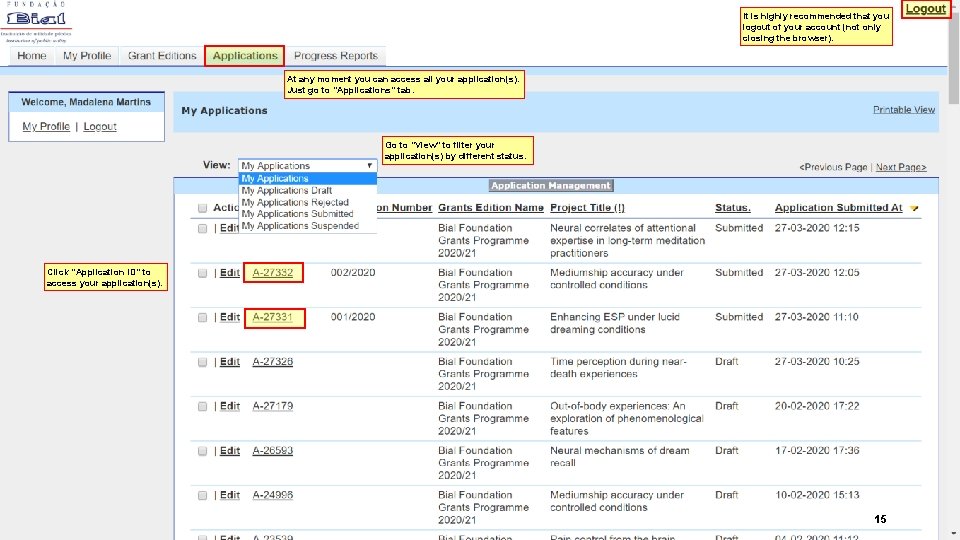Go to the Home tab
The height and width of the screenshot is (540, 960).
tap(32, 56)
